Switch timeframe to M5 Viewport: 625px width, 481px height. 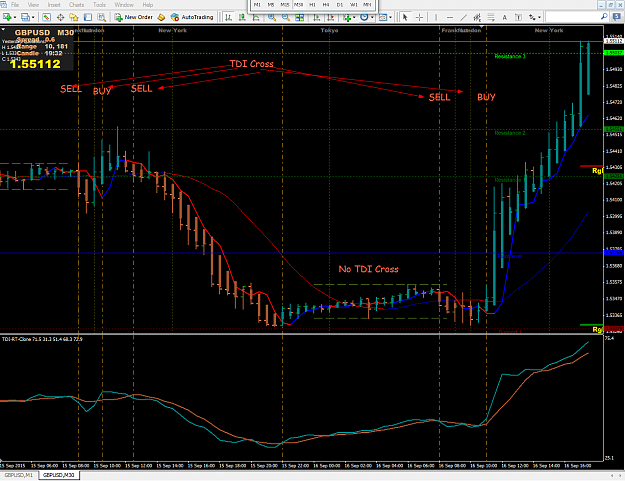pyautogui.click(x=271, y=4)
